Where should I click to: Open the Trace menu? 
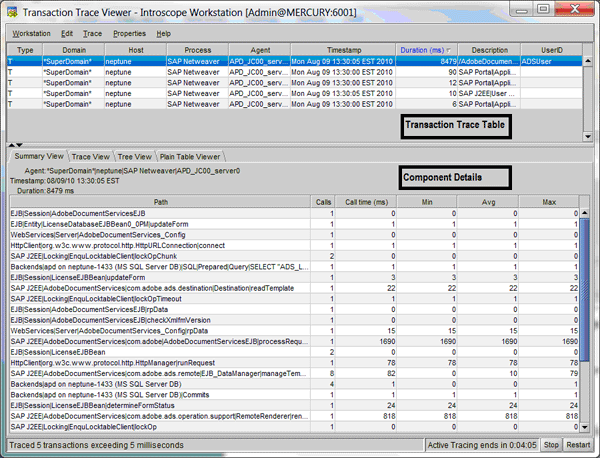point(92,33)
